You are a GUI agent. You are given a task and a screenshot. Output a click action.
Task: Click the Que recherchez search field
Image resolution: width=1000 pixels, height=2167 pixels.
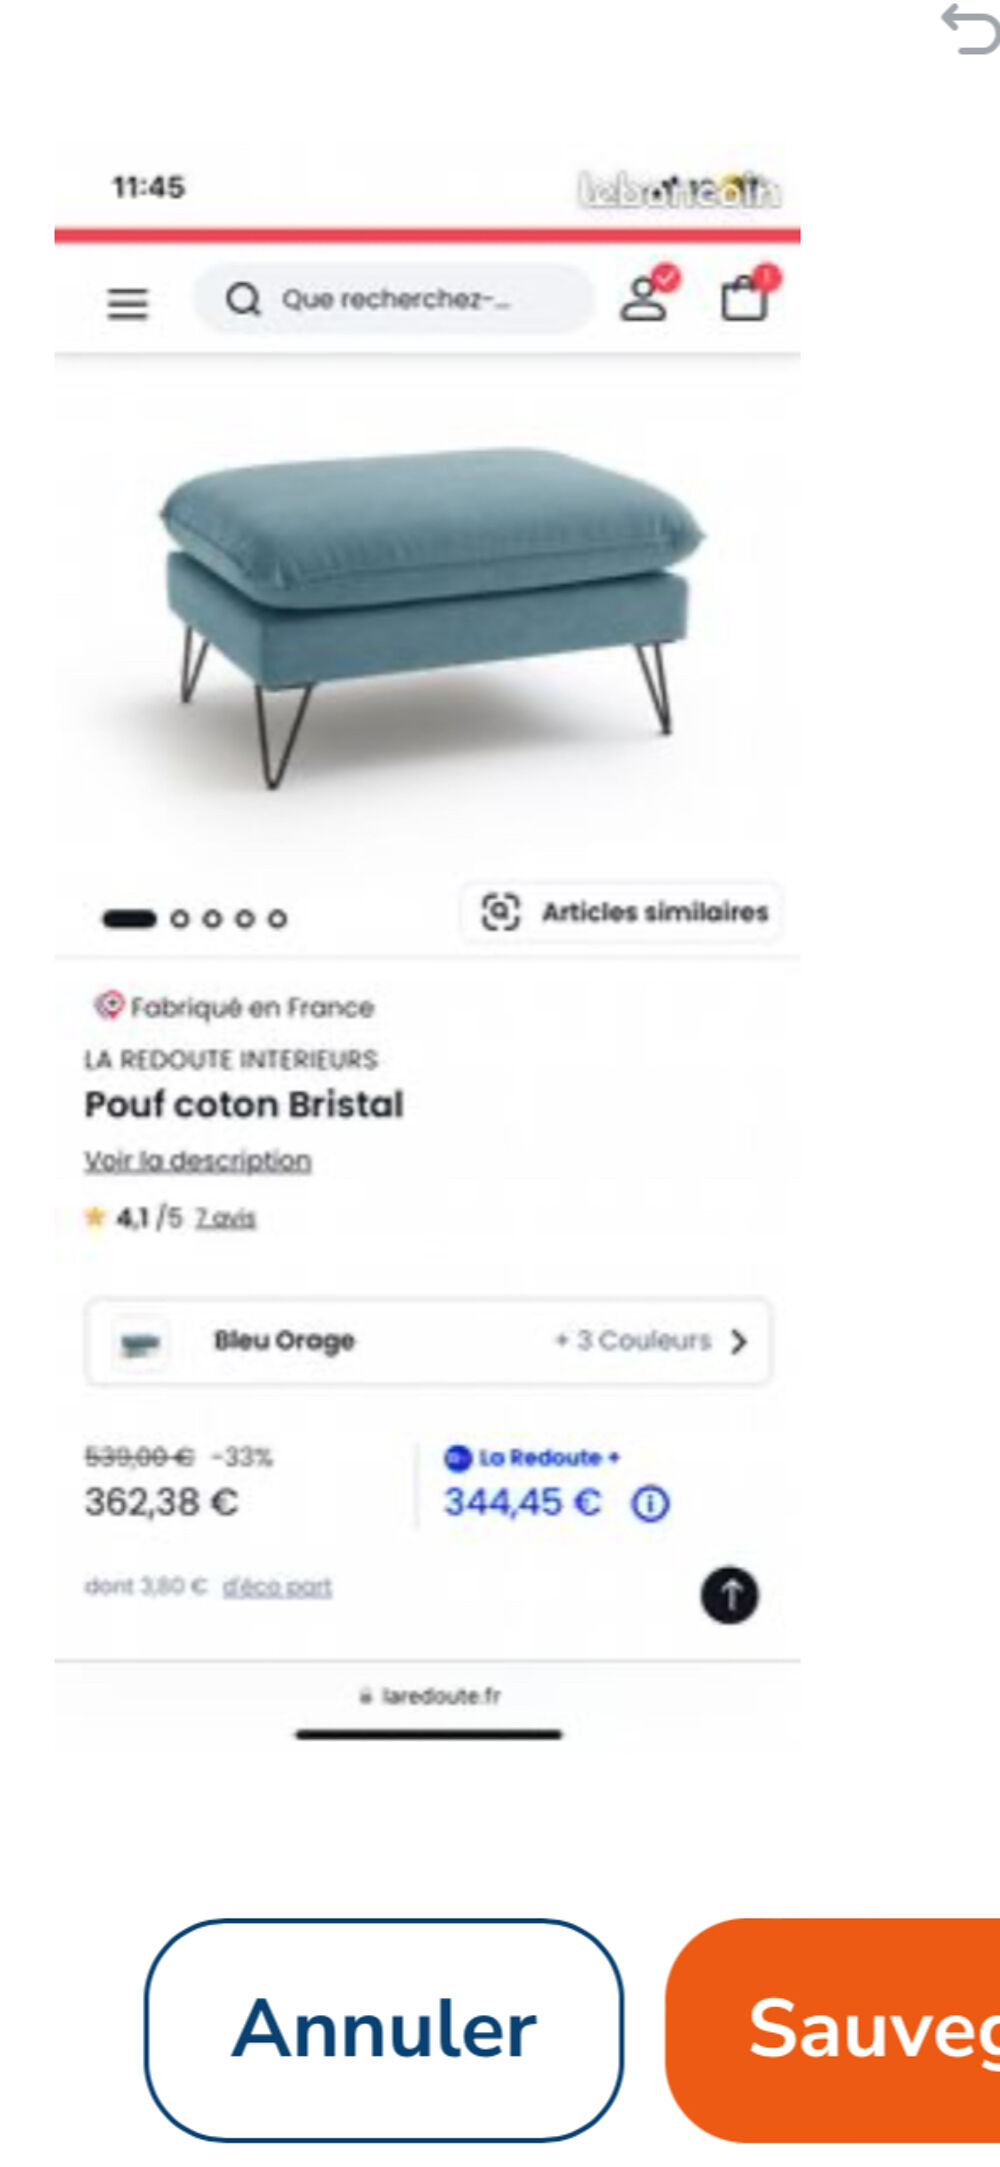pyautogui.click(x=394, y=299)
